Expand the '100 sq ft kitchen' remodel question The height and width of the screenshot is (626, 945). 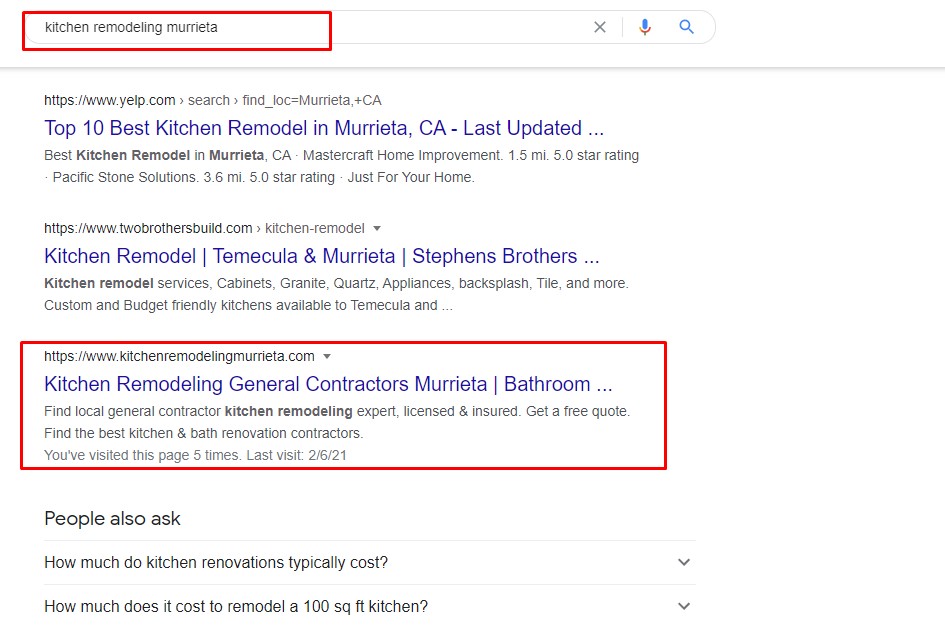(236, 607)
